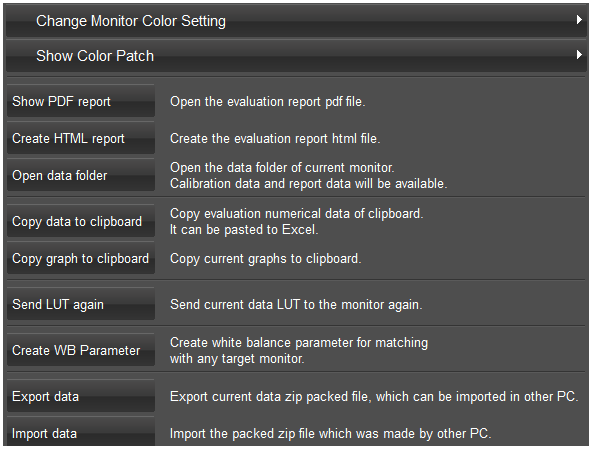Viewport: 592px width, 450px height.
Task: Open the Show Color Patch menu
Action: coord(296,56)
